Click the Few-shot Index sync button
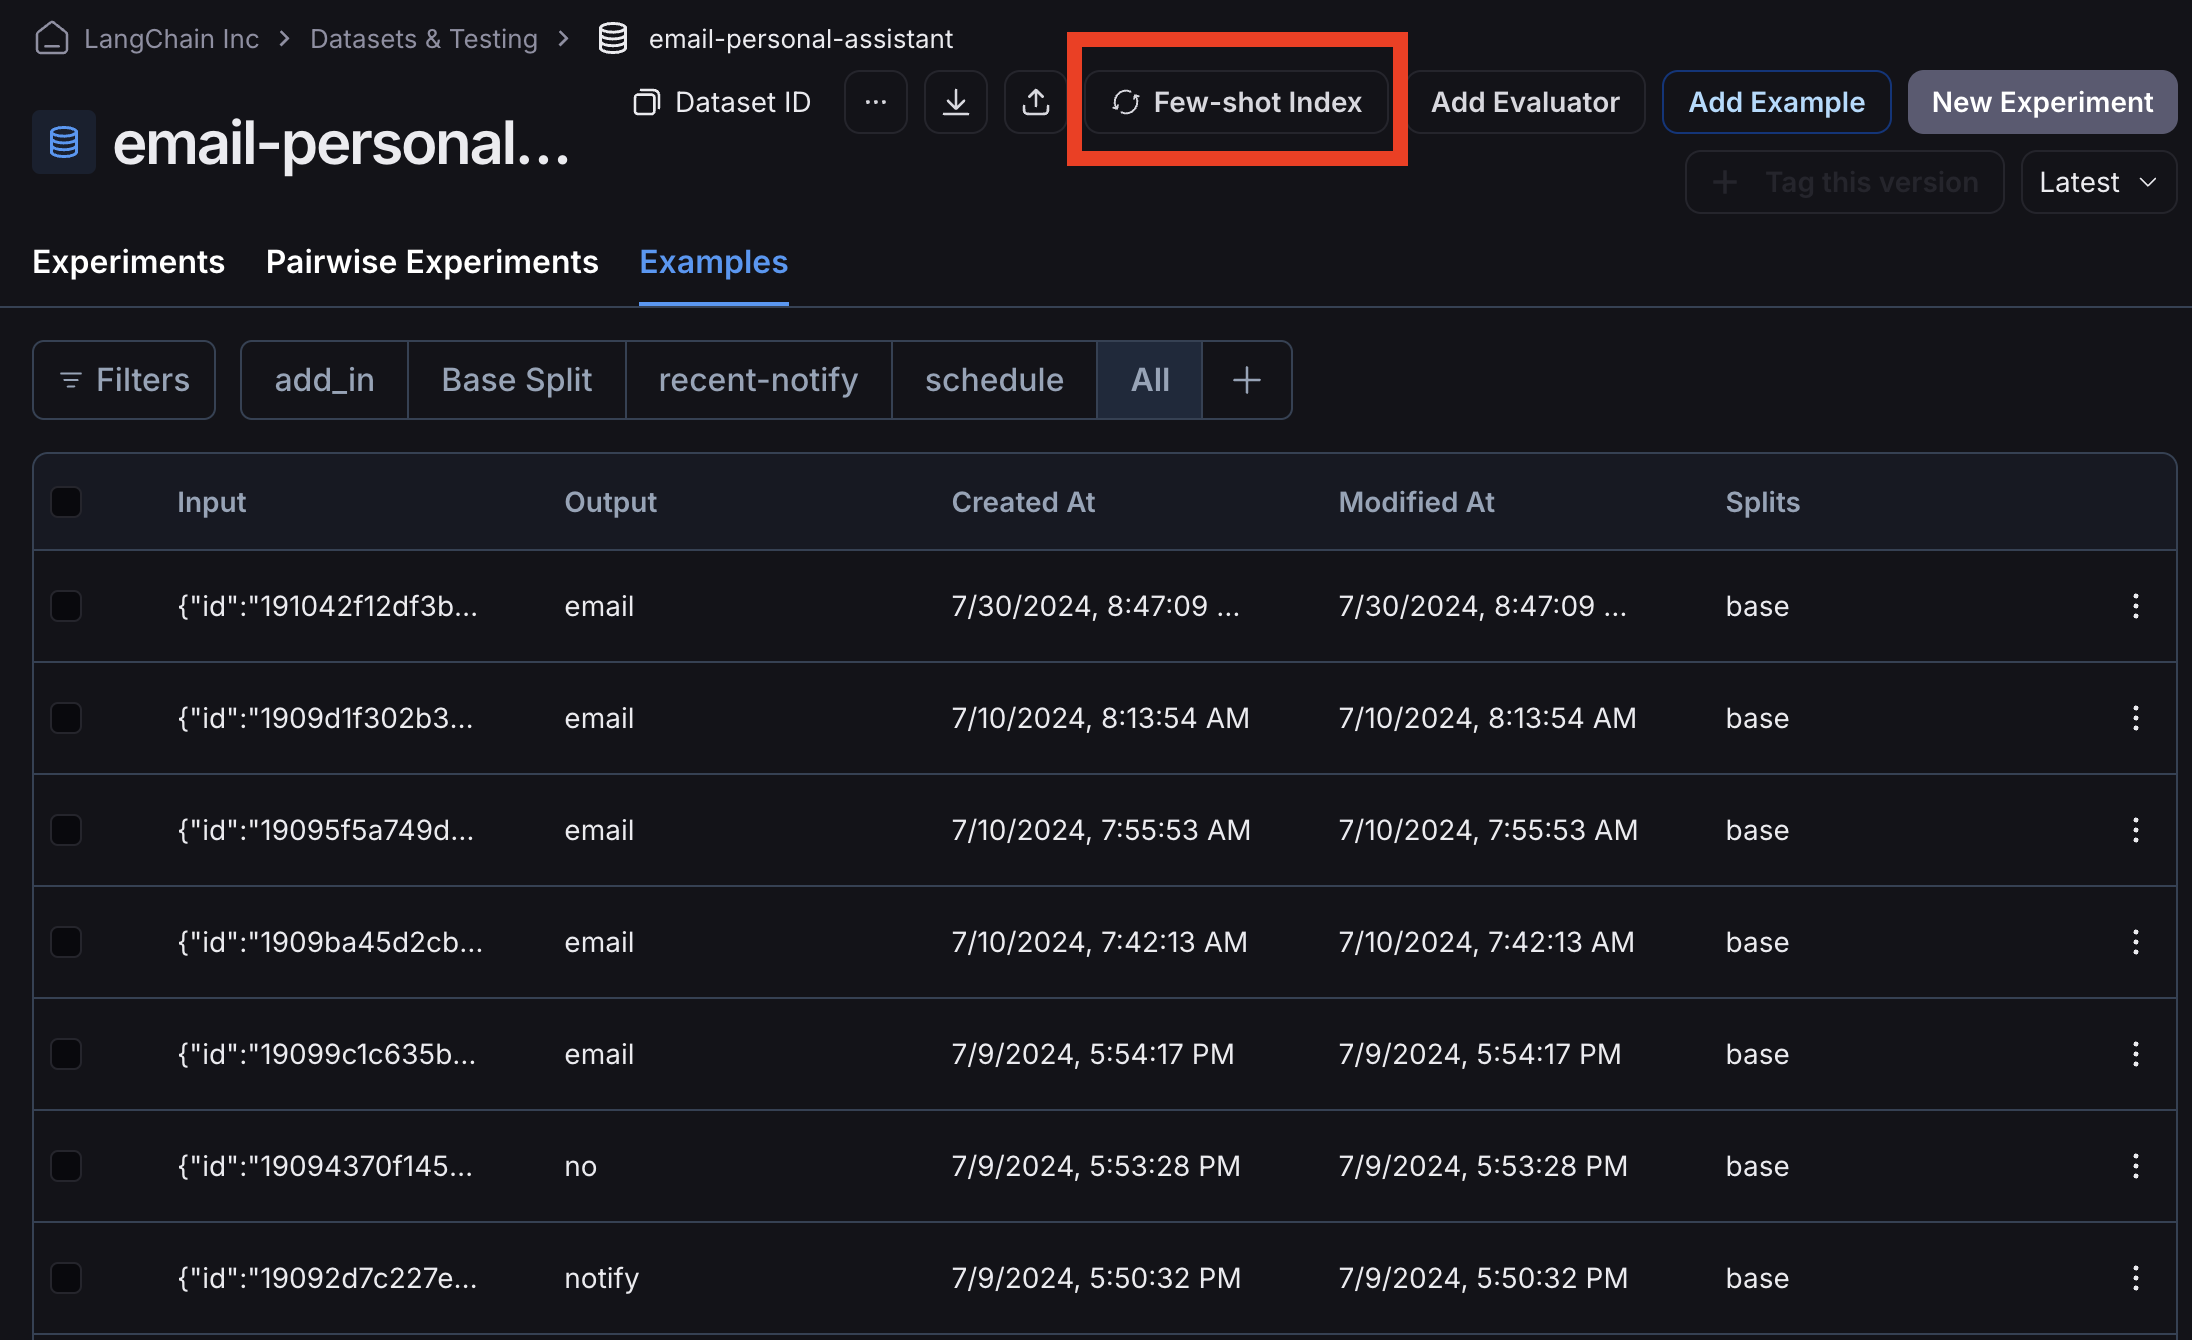This screenshot has width=2192, height=1340. [x=1237, y=102]
